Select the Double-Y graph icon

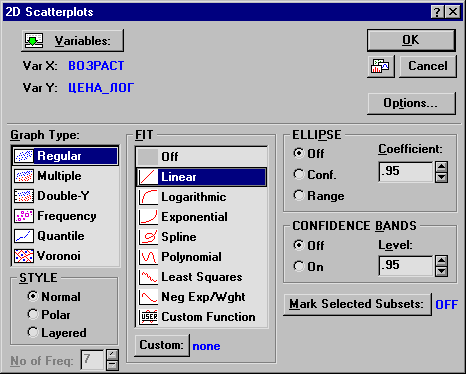tap(24, 196)
